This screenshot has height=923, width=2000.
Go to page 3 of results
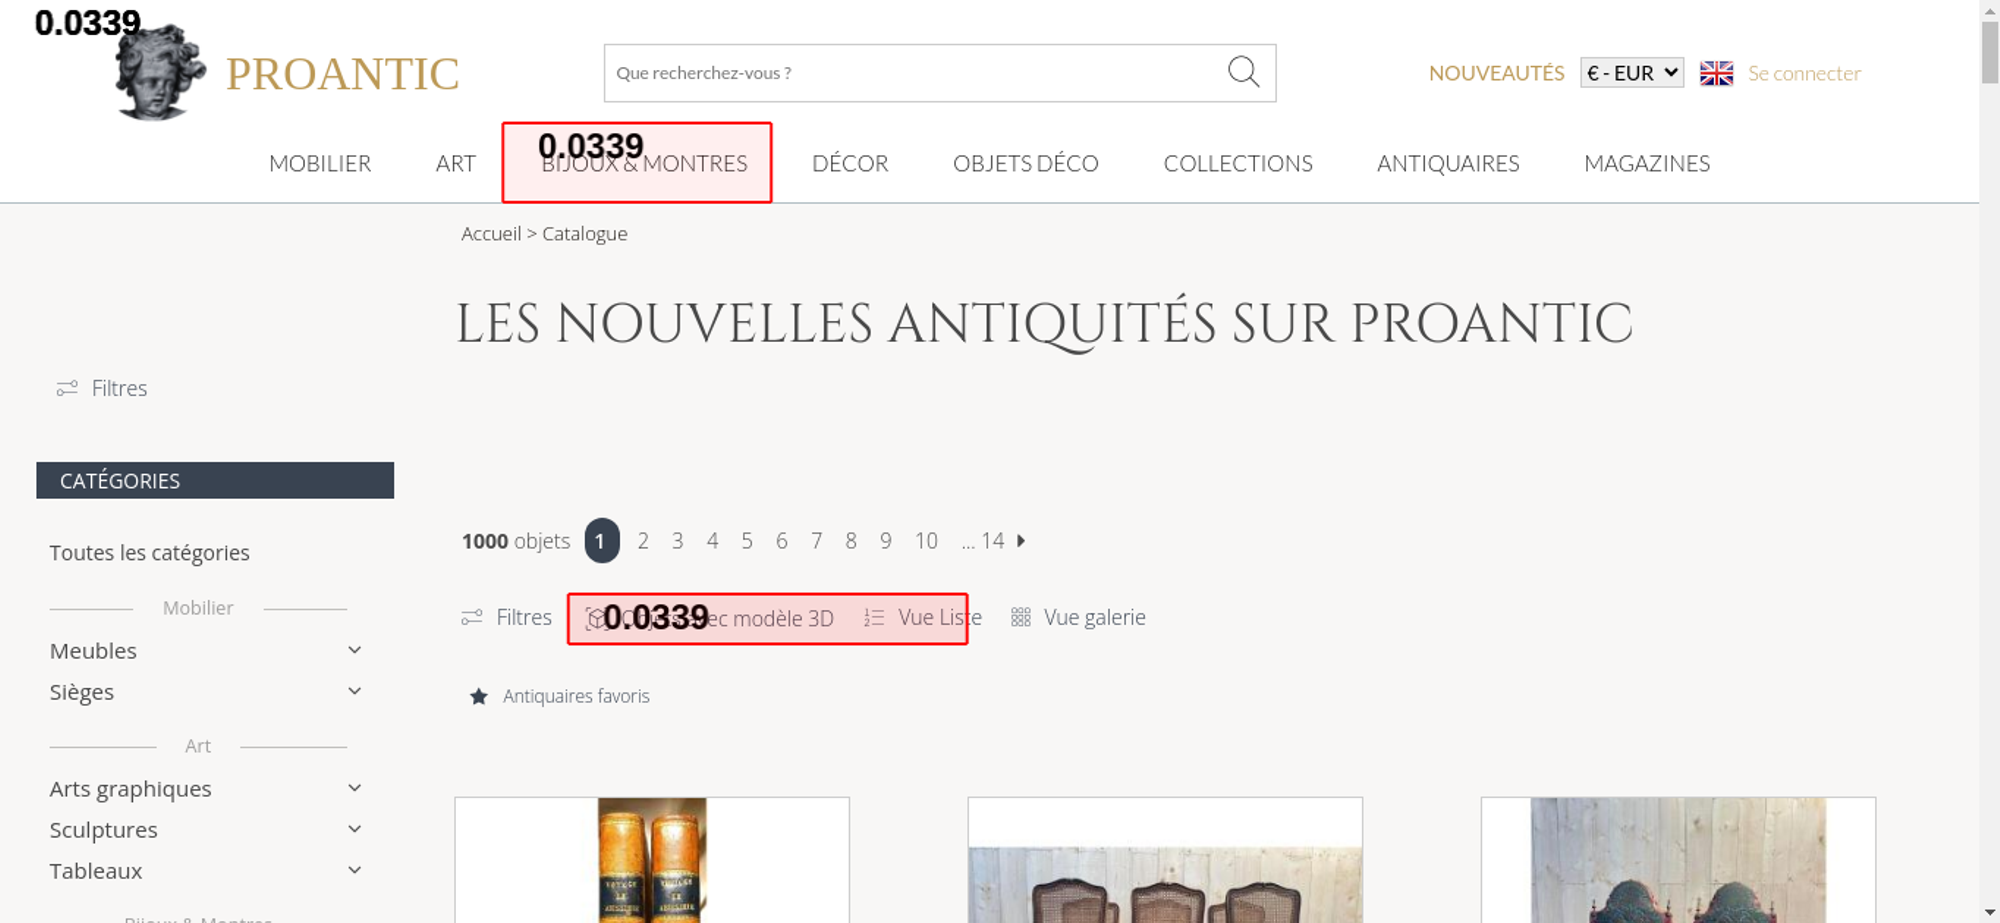click(x=678, y=541)
